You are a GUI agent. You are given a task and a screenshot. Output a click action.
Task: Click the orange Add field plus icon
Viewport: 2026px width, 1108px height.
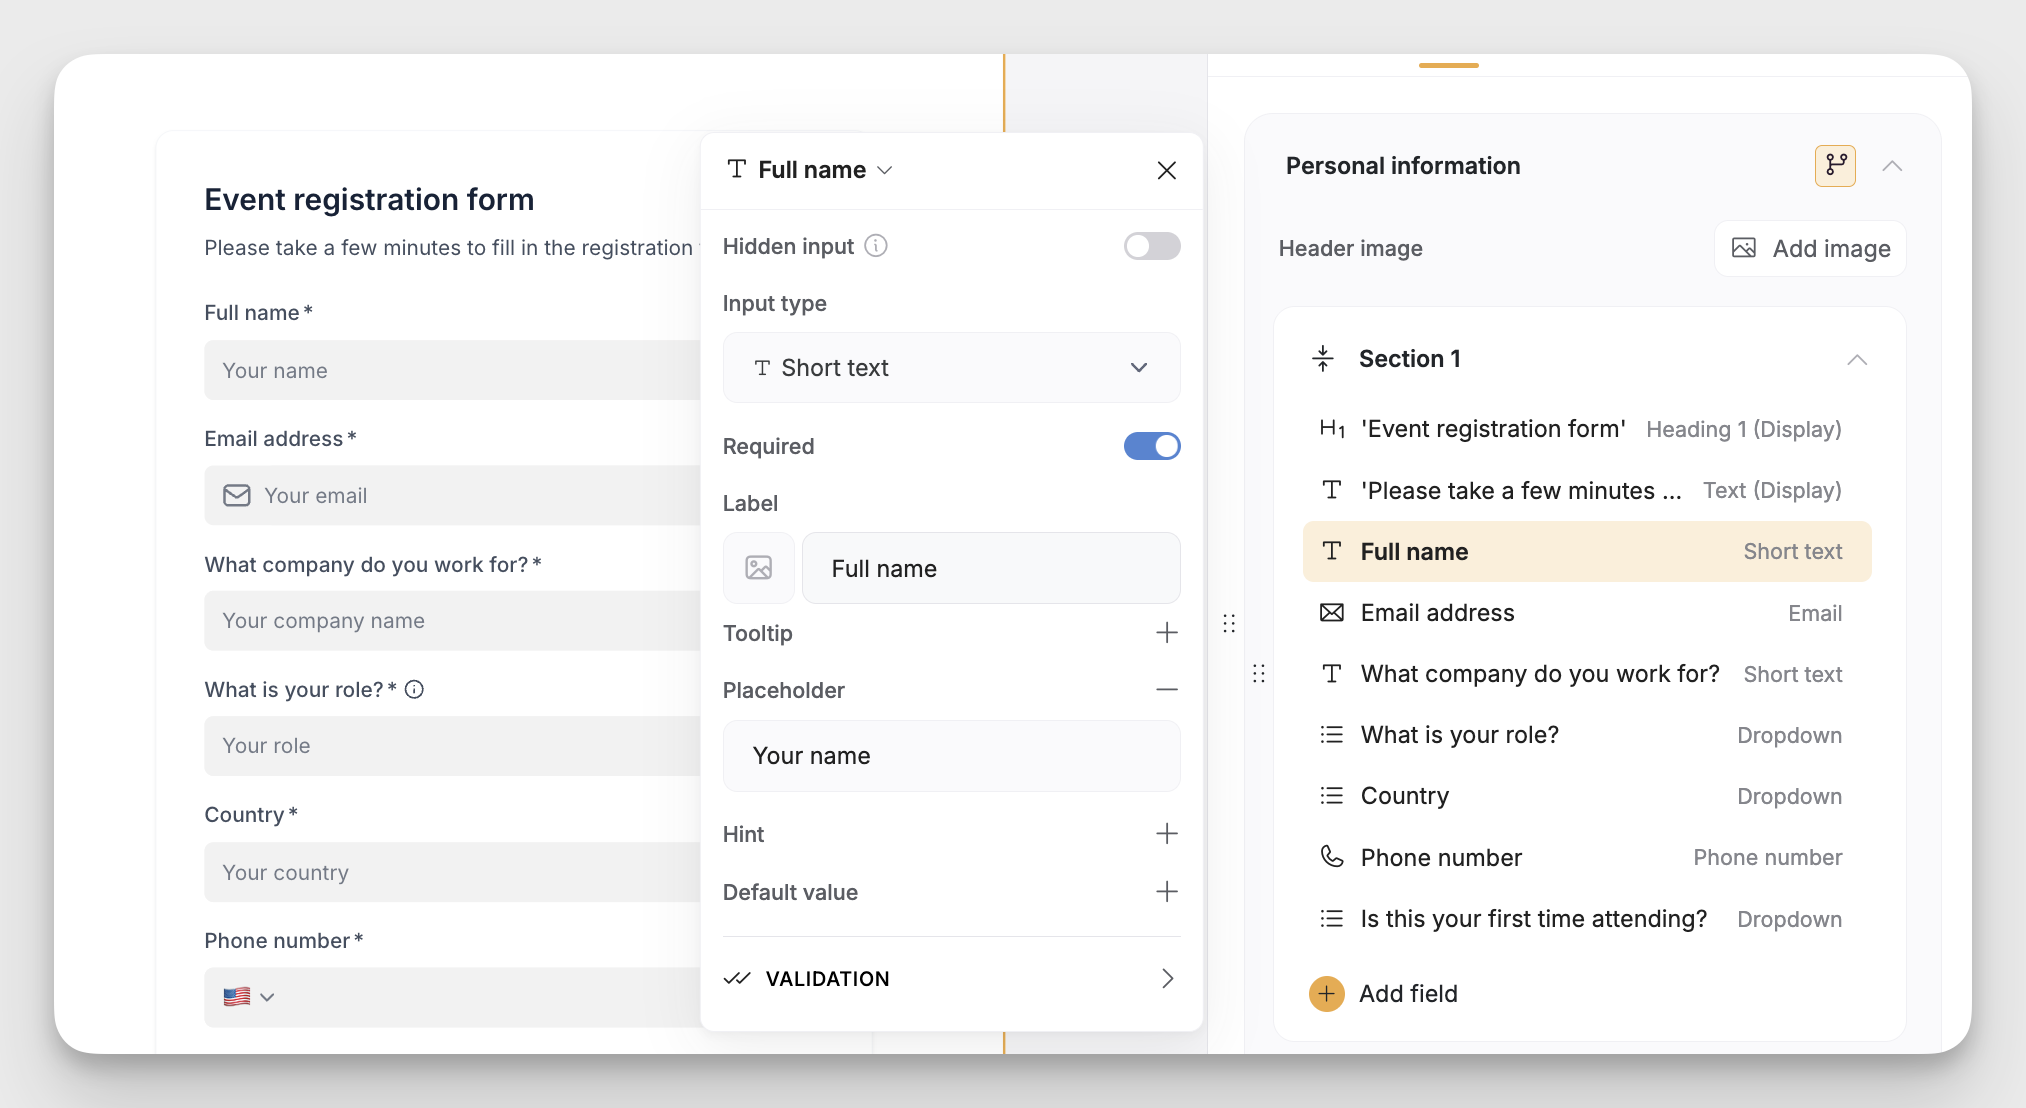point(1327,993)
